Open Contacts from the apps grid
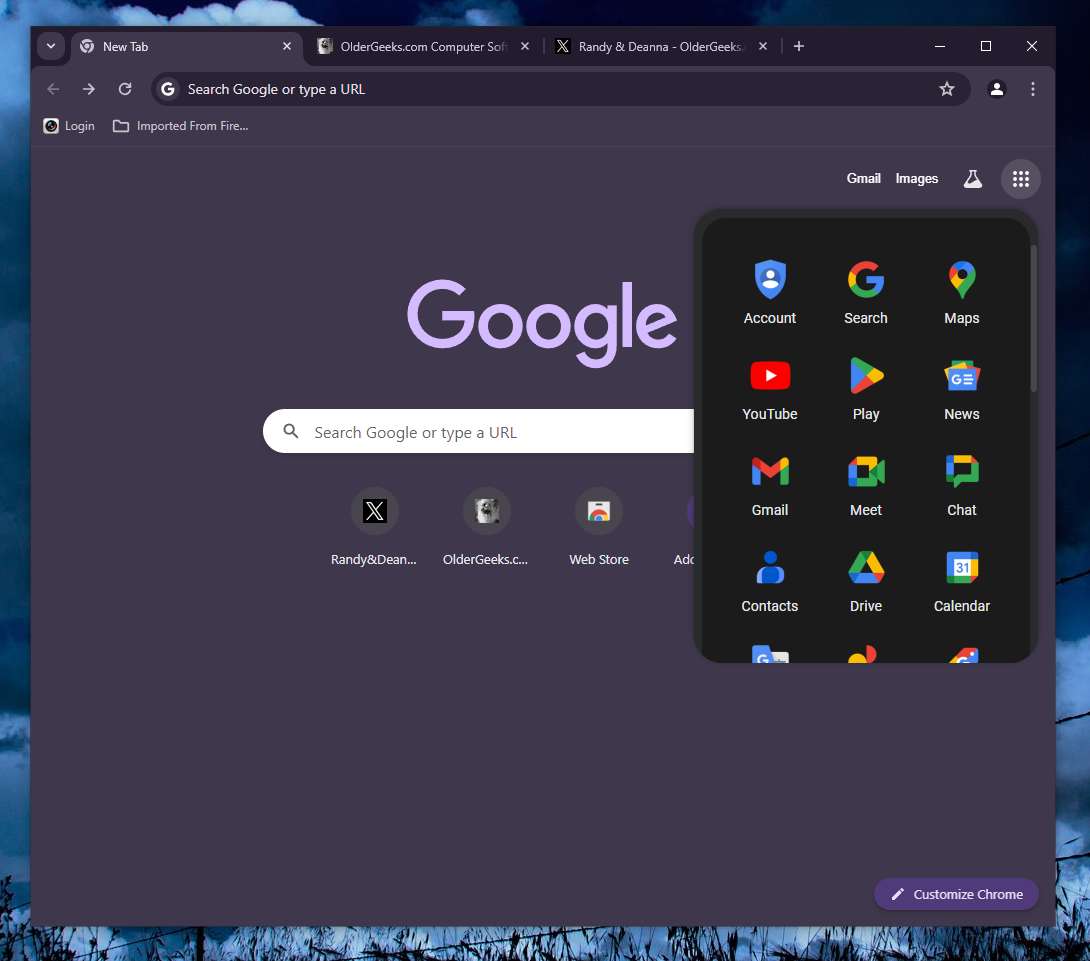 point(770,581)
